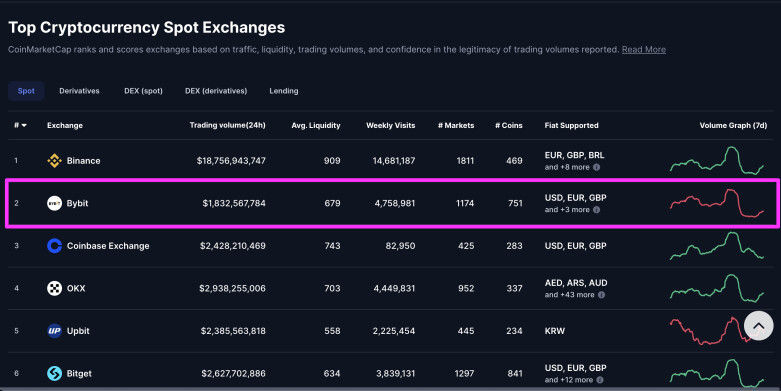
Task: Click Binance markets count 1811
Action: (x=465, y=161)
